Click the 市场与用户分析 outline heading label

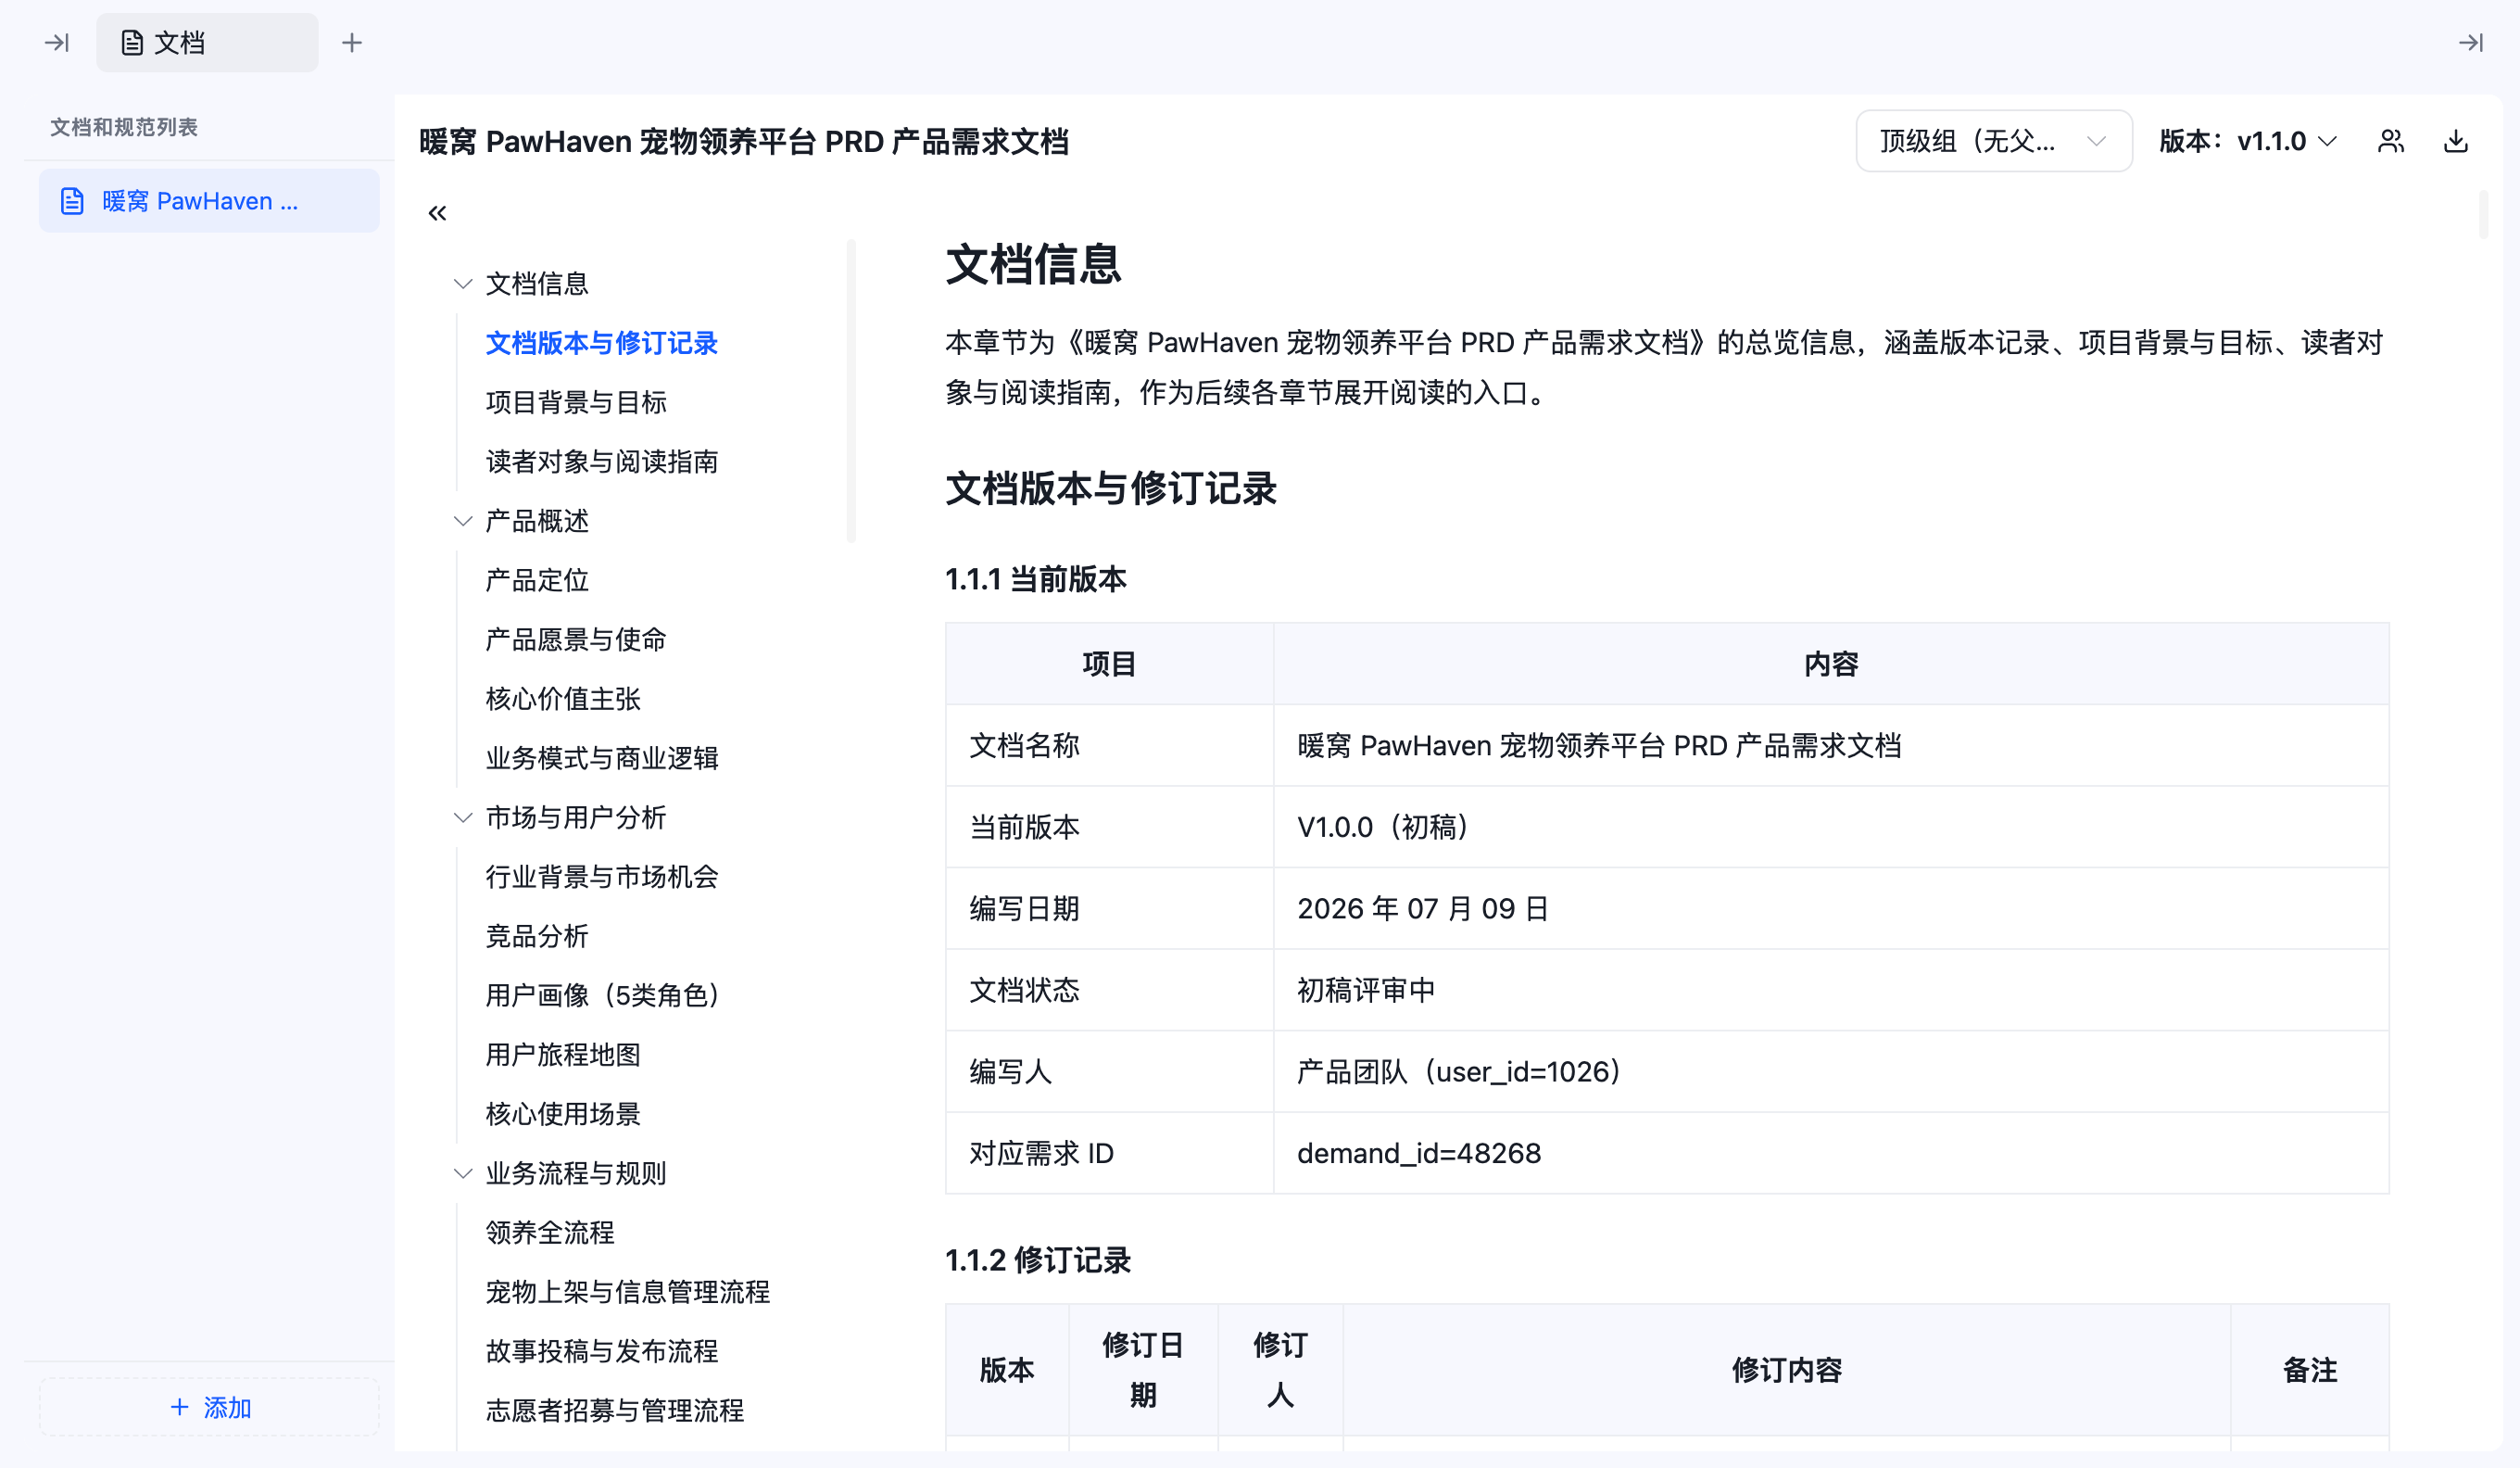point(576,818)
